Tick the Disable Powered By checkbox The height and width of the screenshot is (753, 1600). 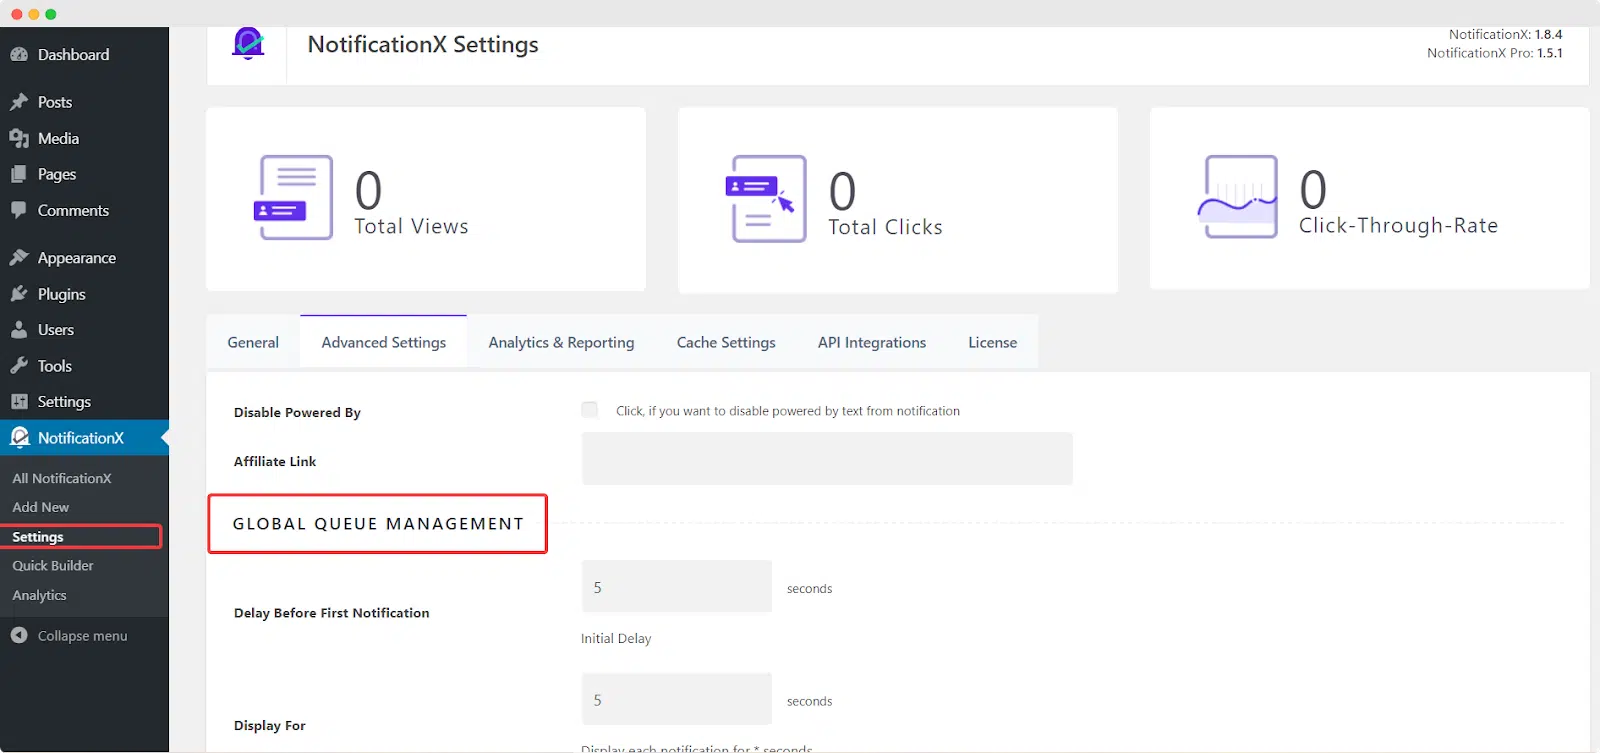[x=590, y=409]
